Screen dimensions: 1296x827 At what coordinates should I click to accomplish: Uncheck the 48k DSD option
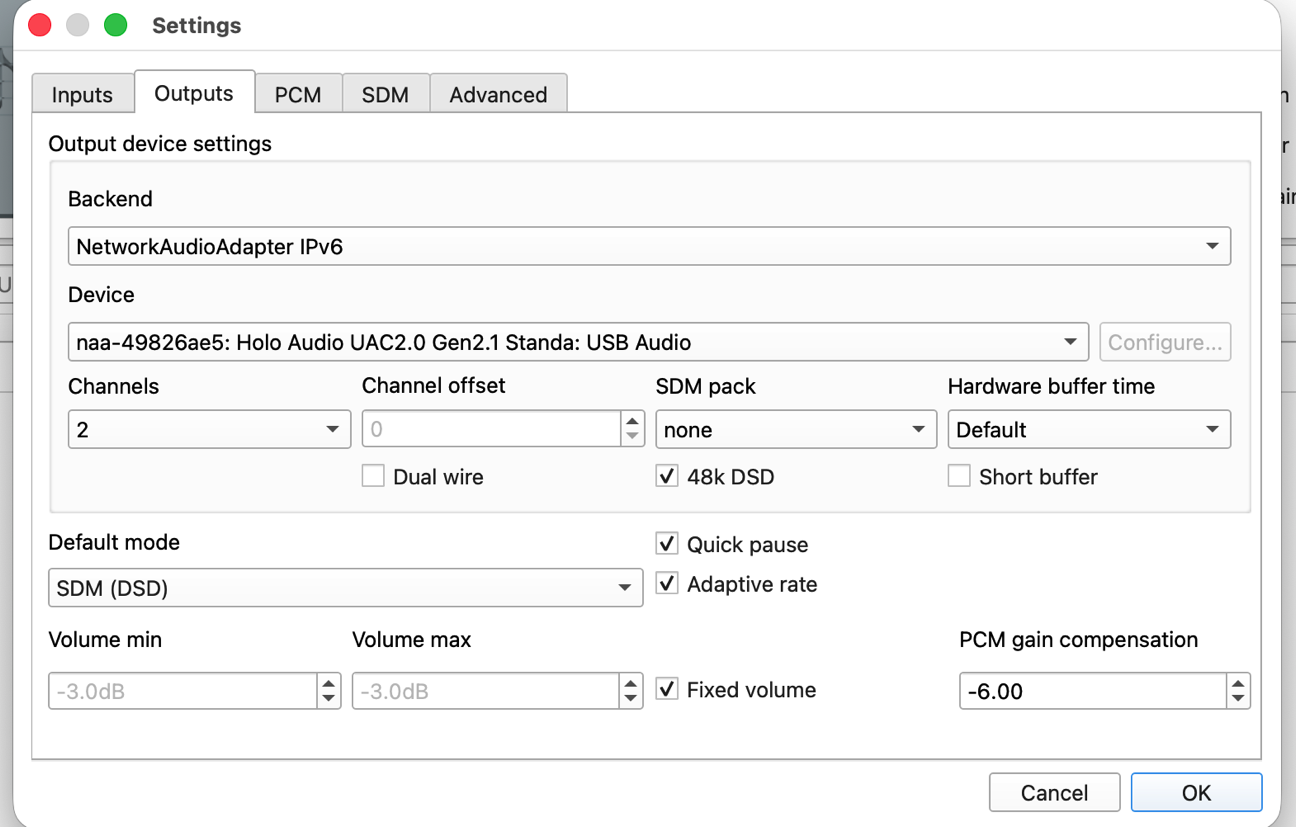[x=667, y=477]
